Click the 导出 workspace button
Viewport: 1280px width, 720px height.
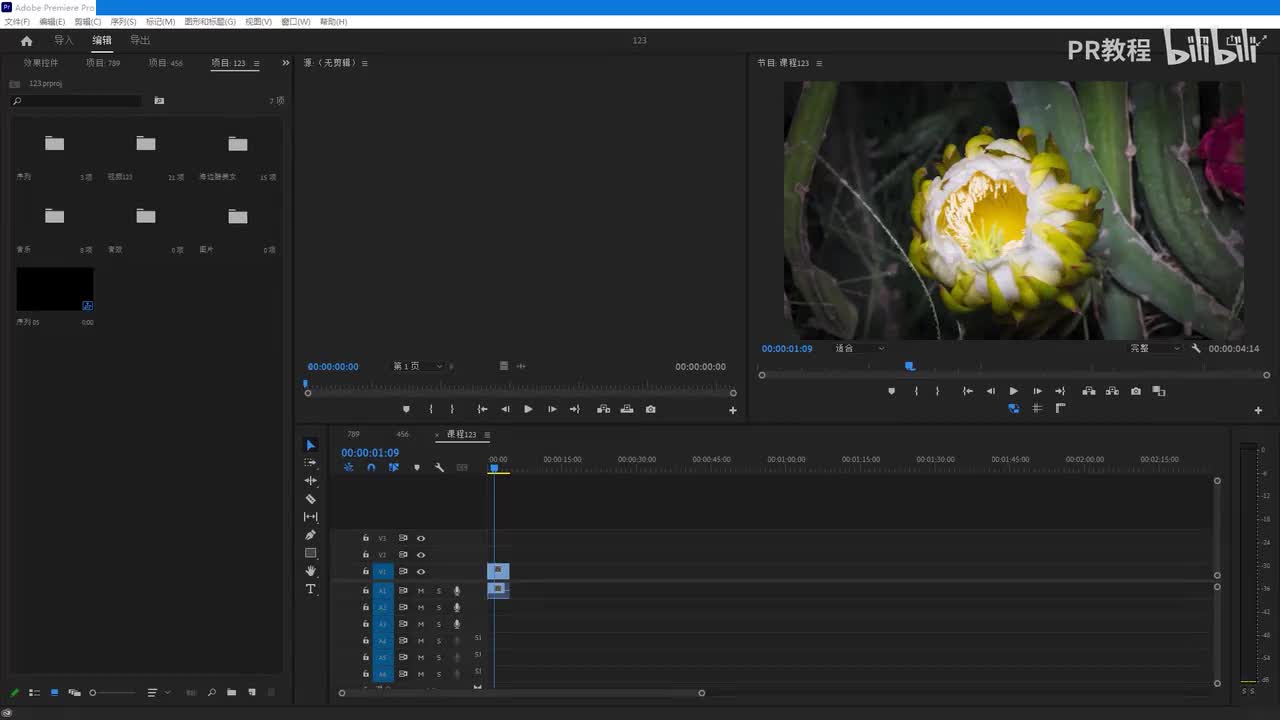pyautogui.click(x=140, y=41)
